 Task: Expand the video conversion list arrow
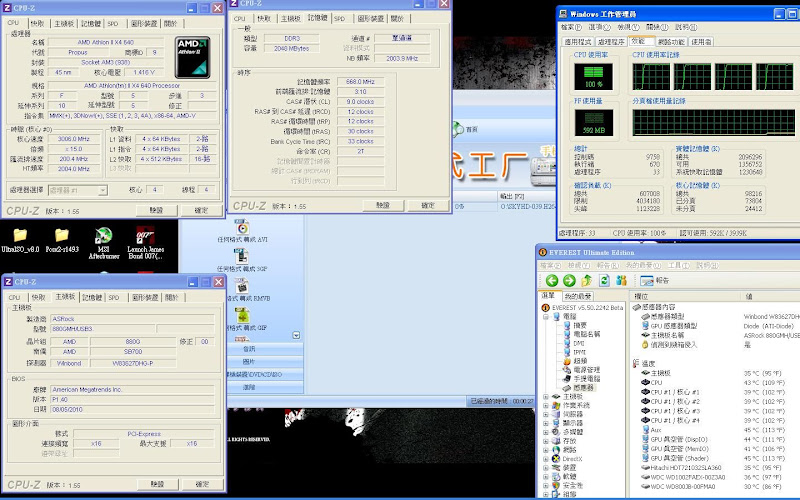[296, 335]
